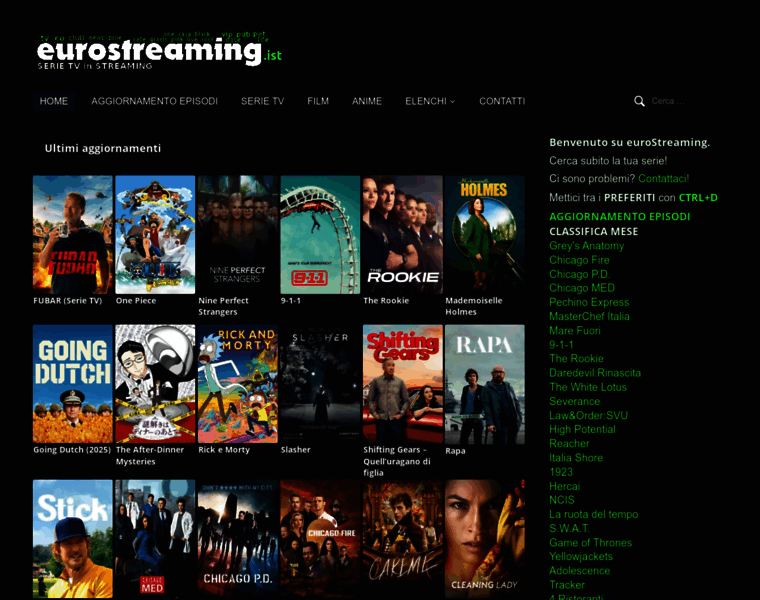Open The White Lotus in the sidebar ranking

point(588,387)
